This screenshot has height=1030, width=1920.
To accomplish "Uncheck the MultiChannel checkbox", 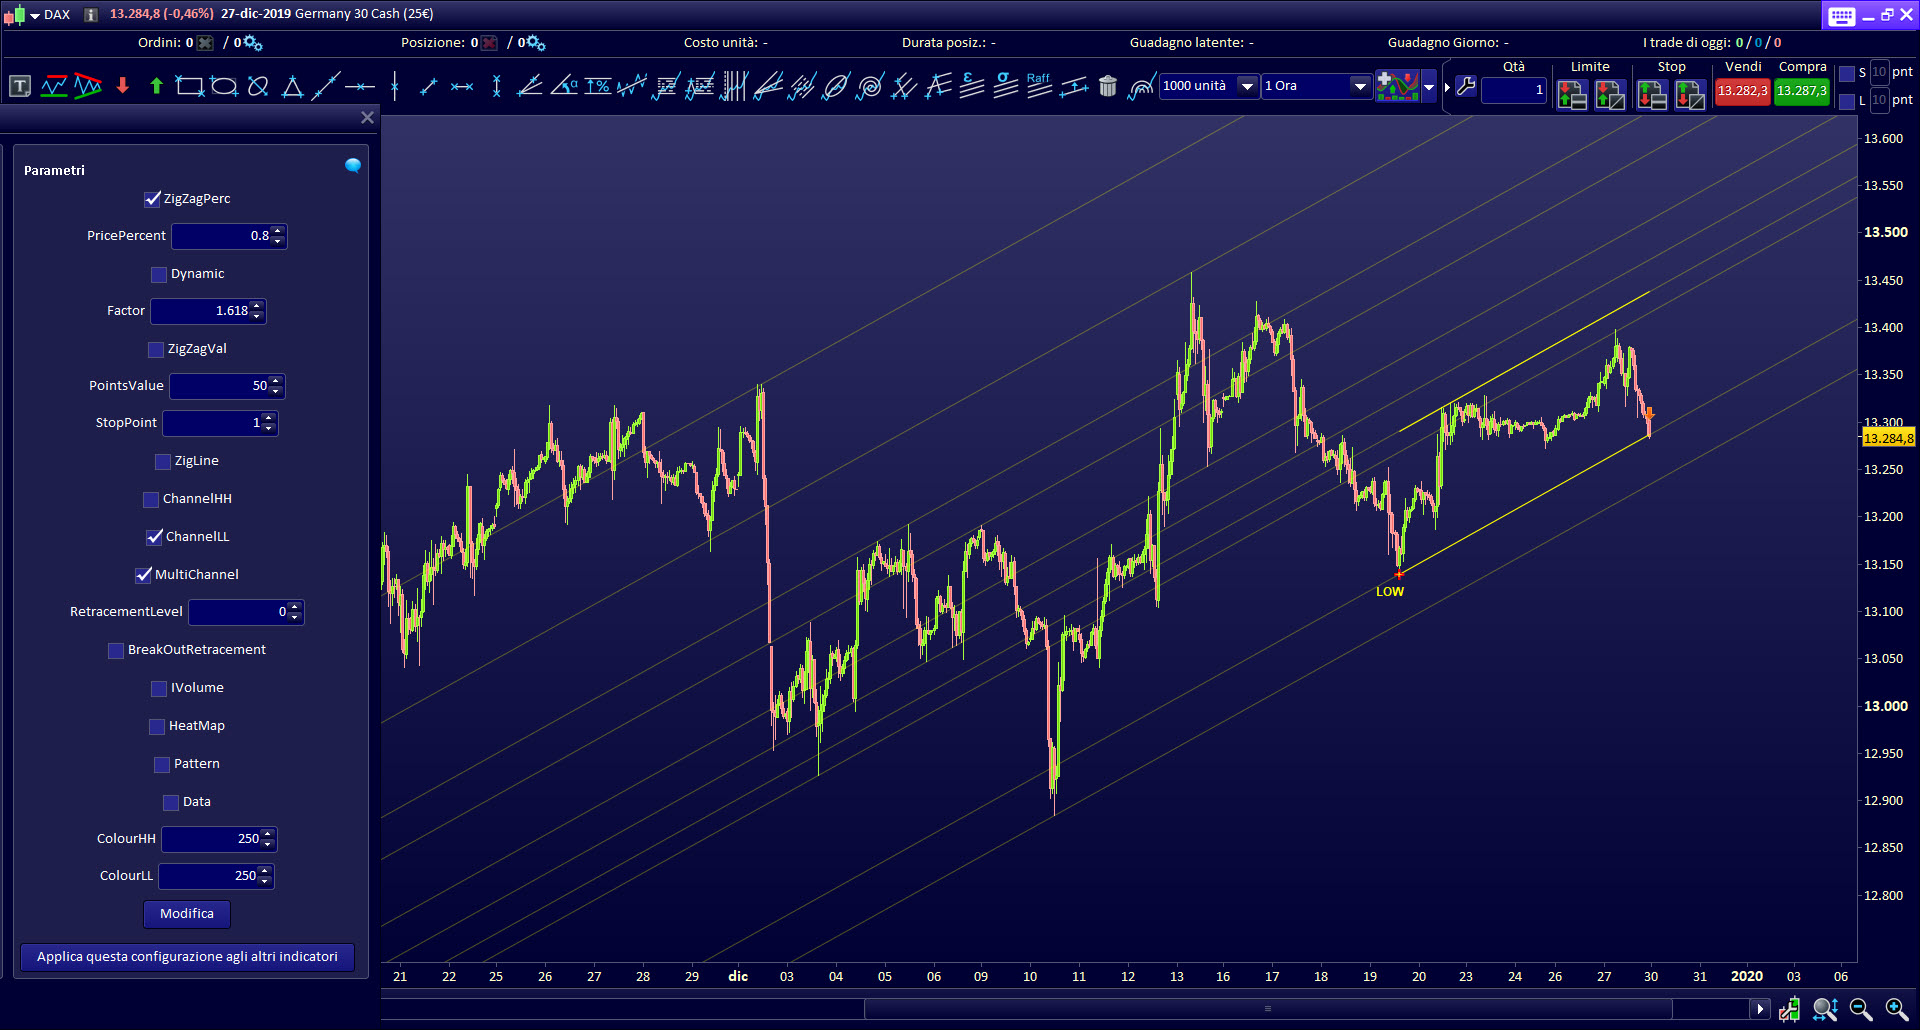I will point(143,575).
